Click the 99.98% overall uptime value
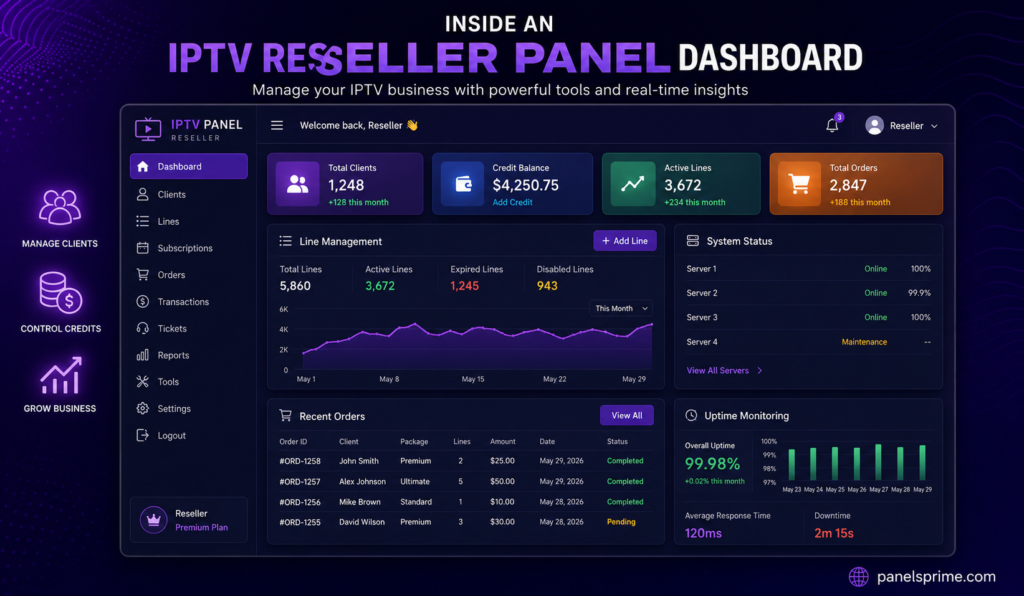 click(712, 464)
